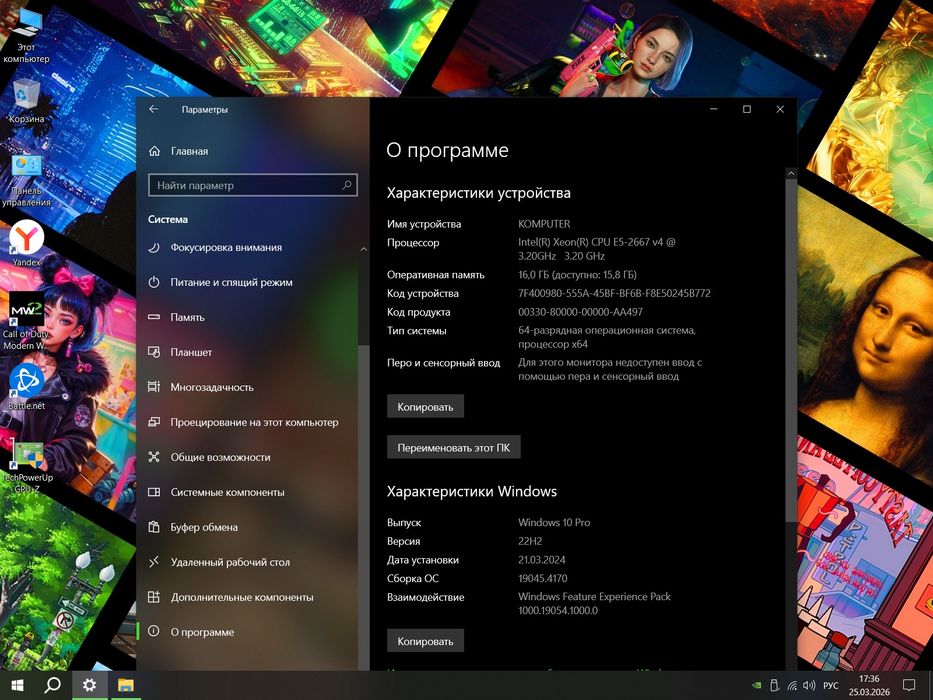Select the Yandex browser desktop icon

point(26,244)
